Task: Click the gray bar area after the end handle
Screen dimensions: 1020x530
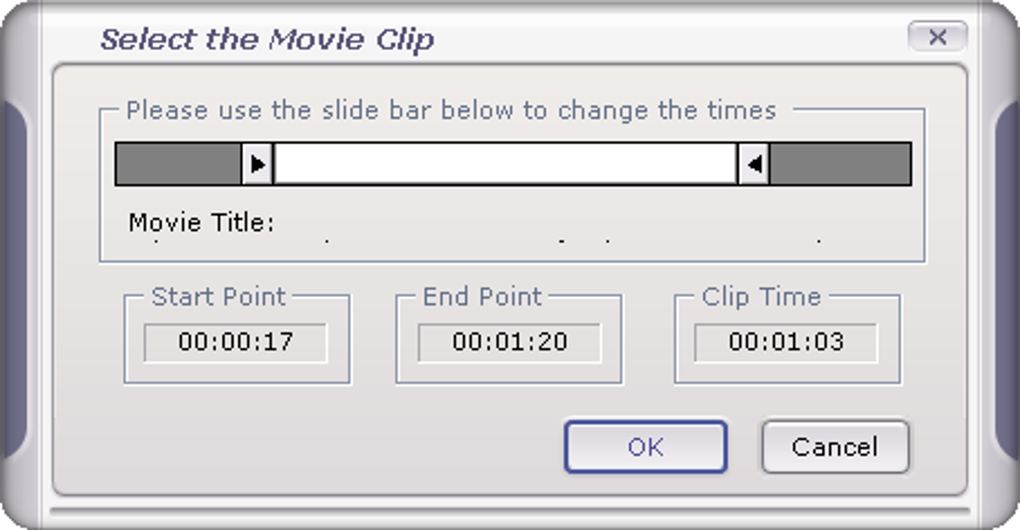Action: tap(840, 164)
